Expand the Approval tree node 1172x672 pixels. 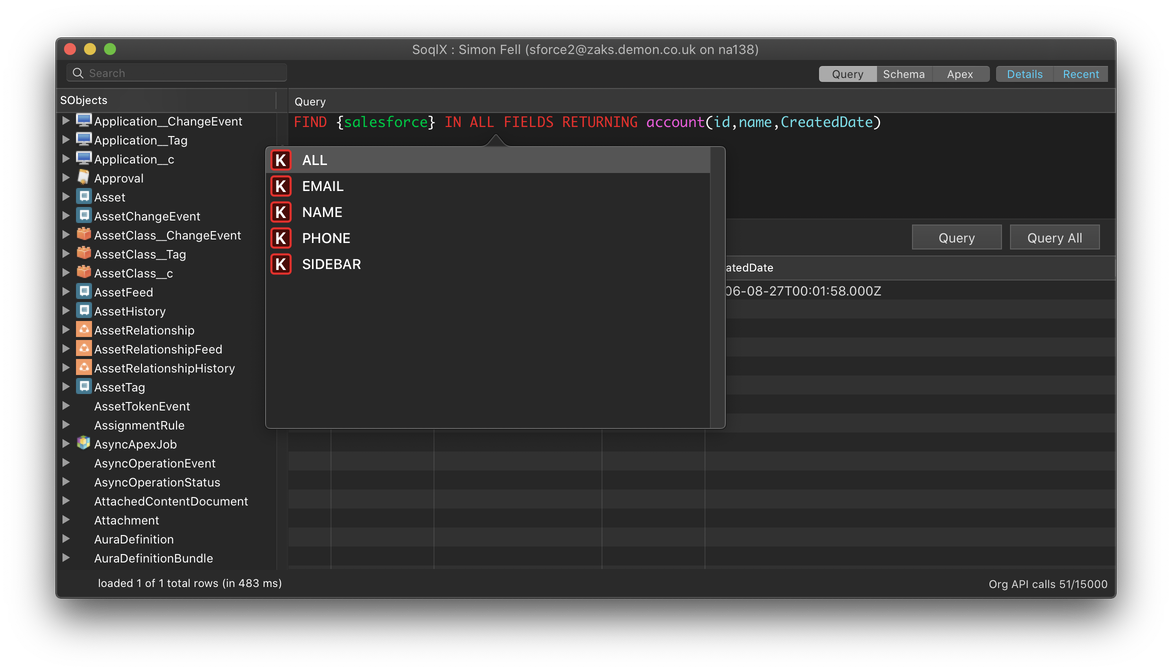(x=66, y=178)
